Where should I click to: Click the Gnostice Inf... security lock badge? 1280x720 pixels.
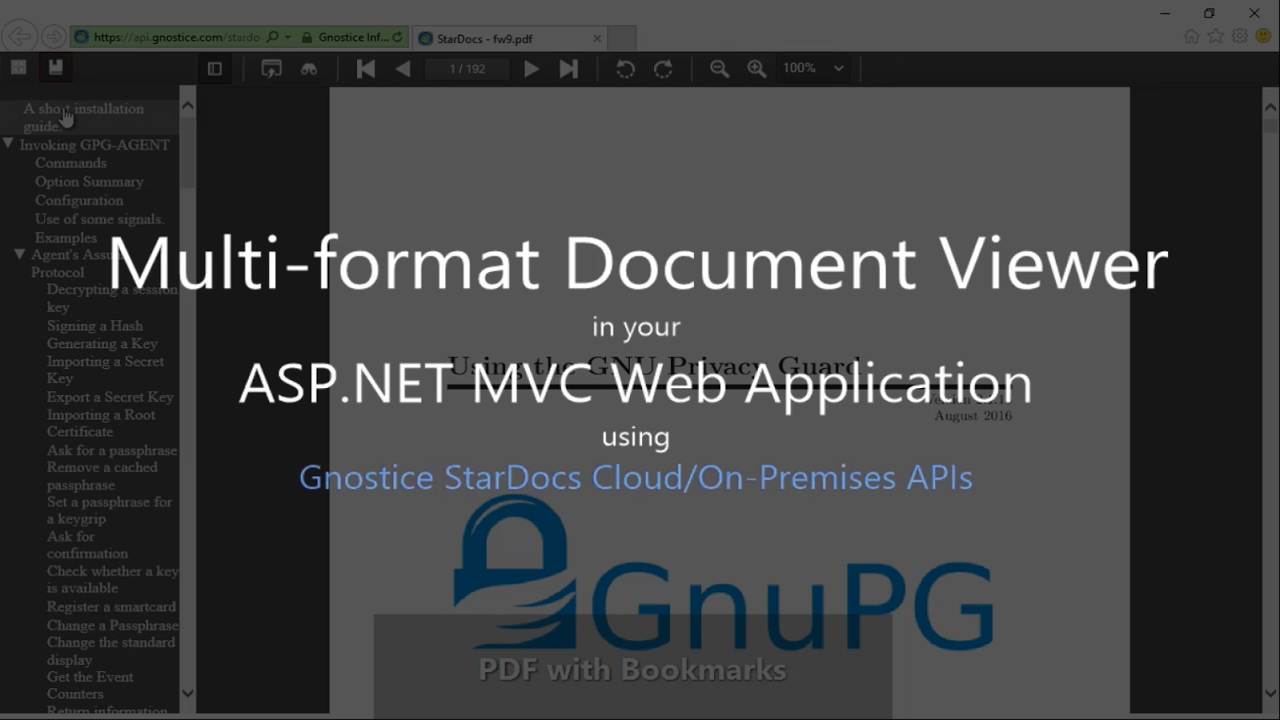point(346,37)
